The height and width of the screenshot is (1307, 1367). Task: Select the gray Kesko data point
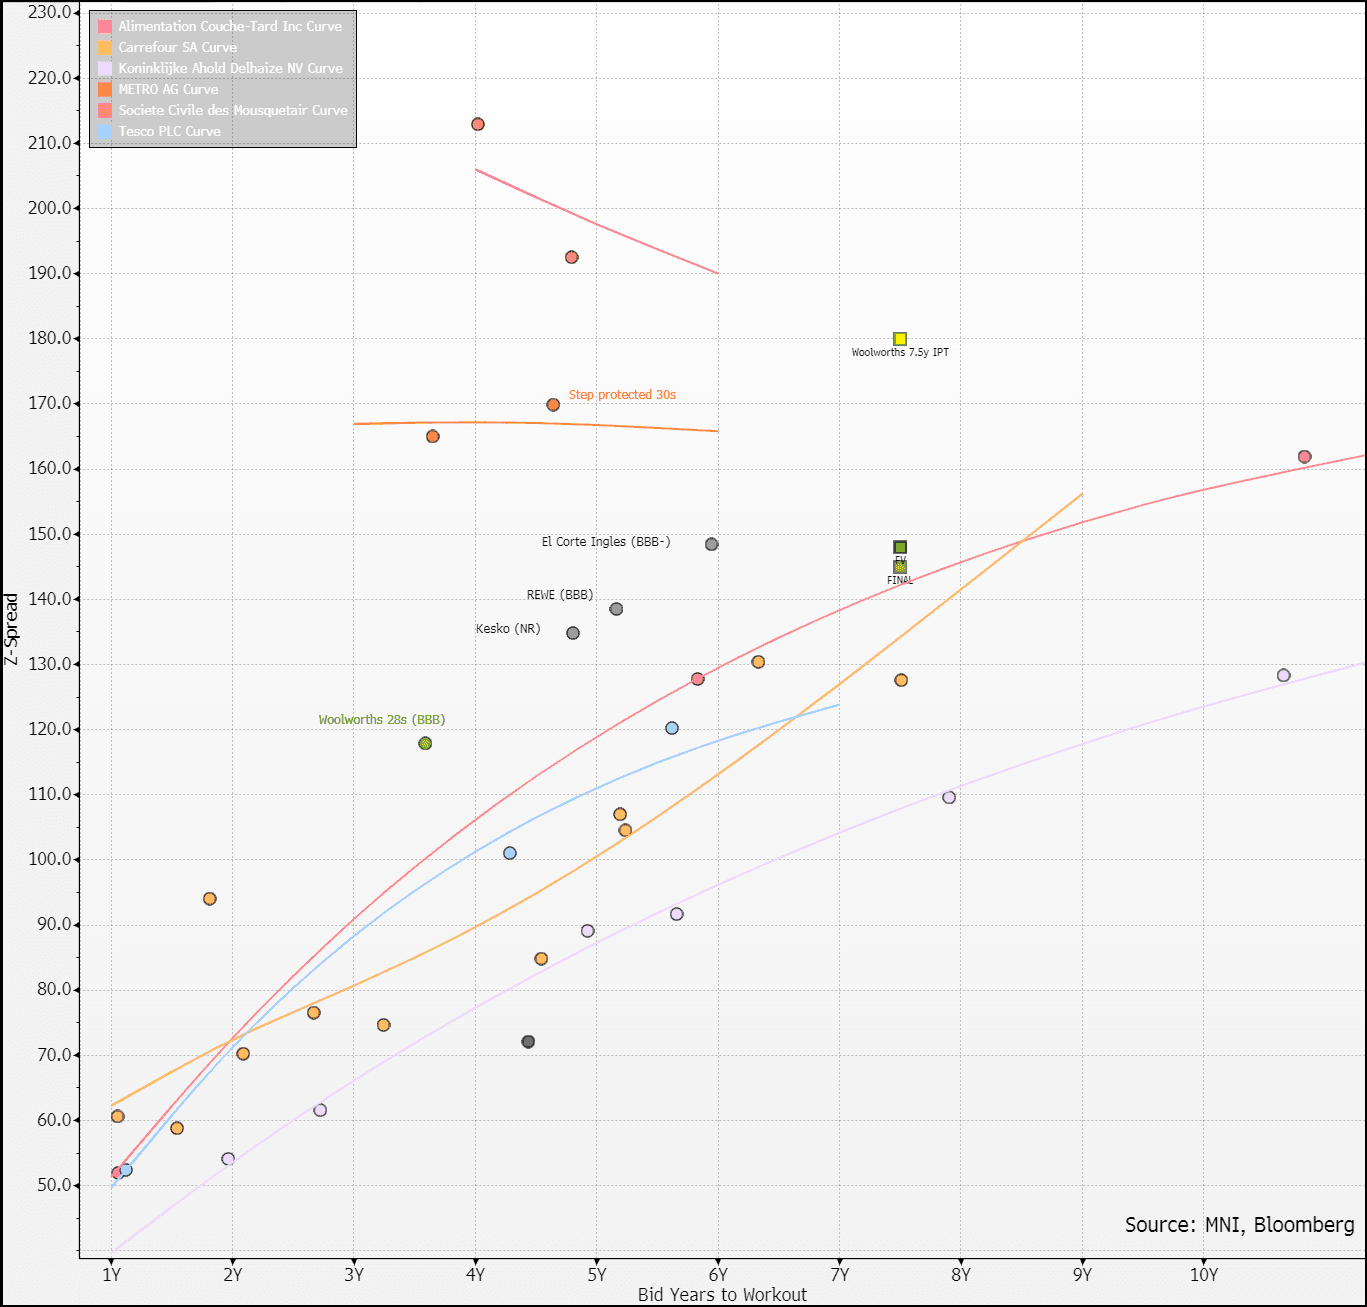[x=573, y=633]
